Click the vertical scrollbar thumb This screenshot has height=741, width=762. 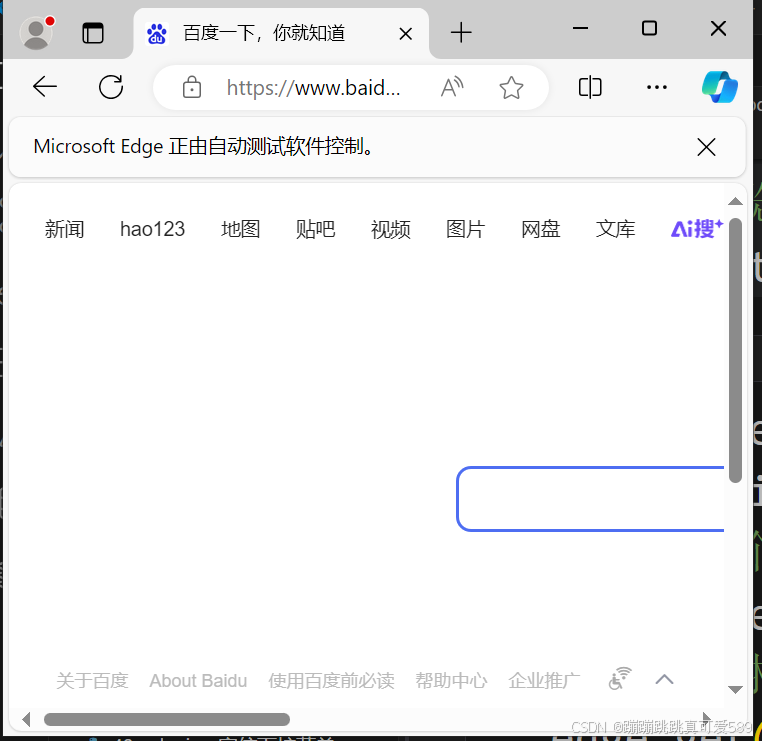pos(735,350)
